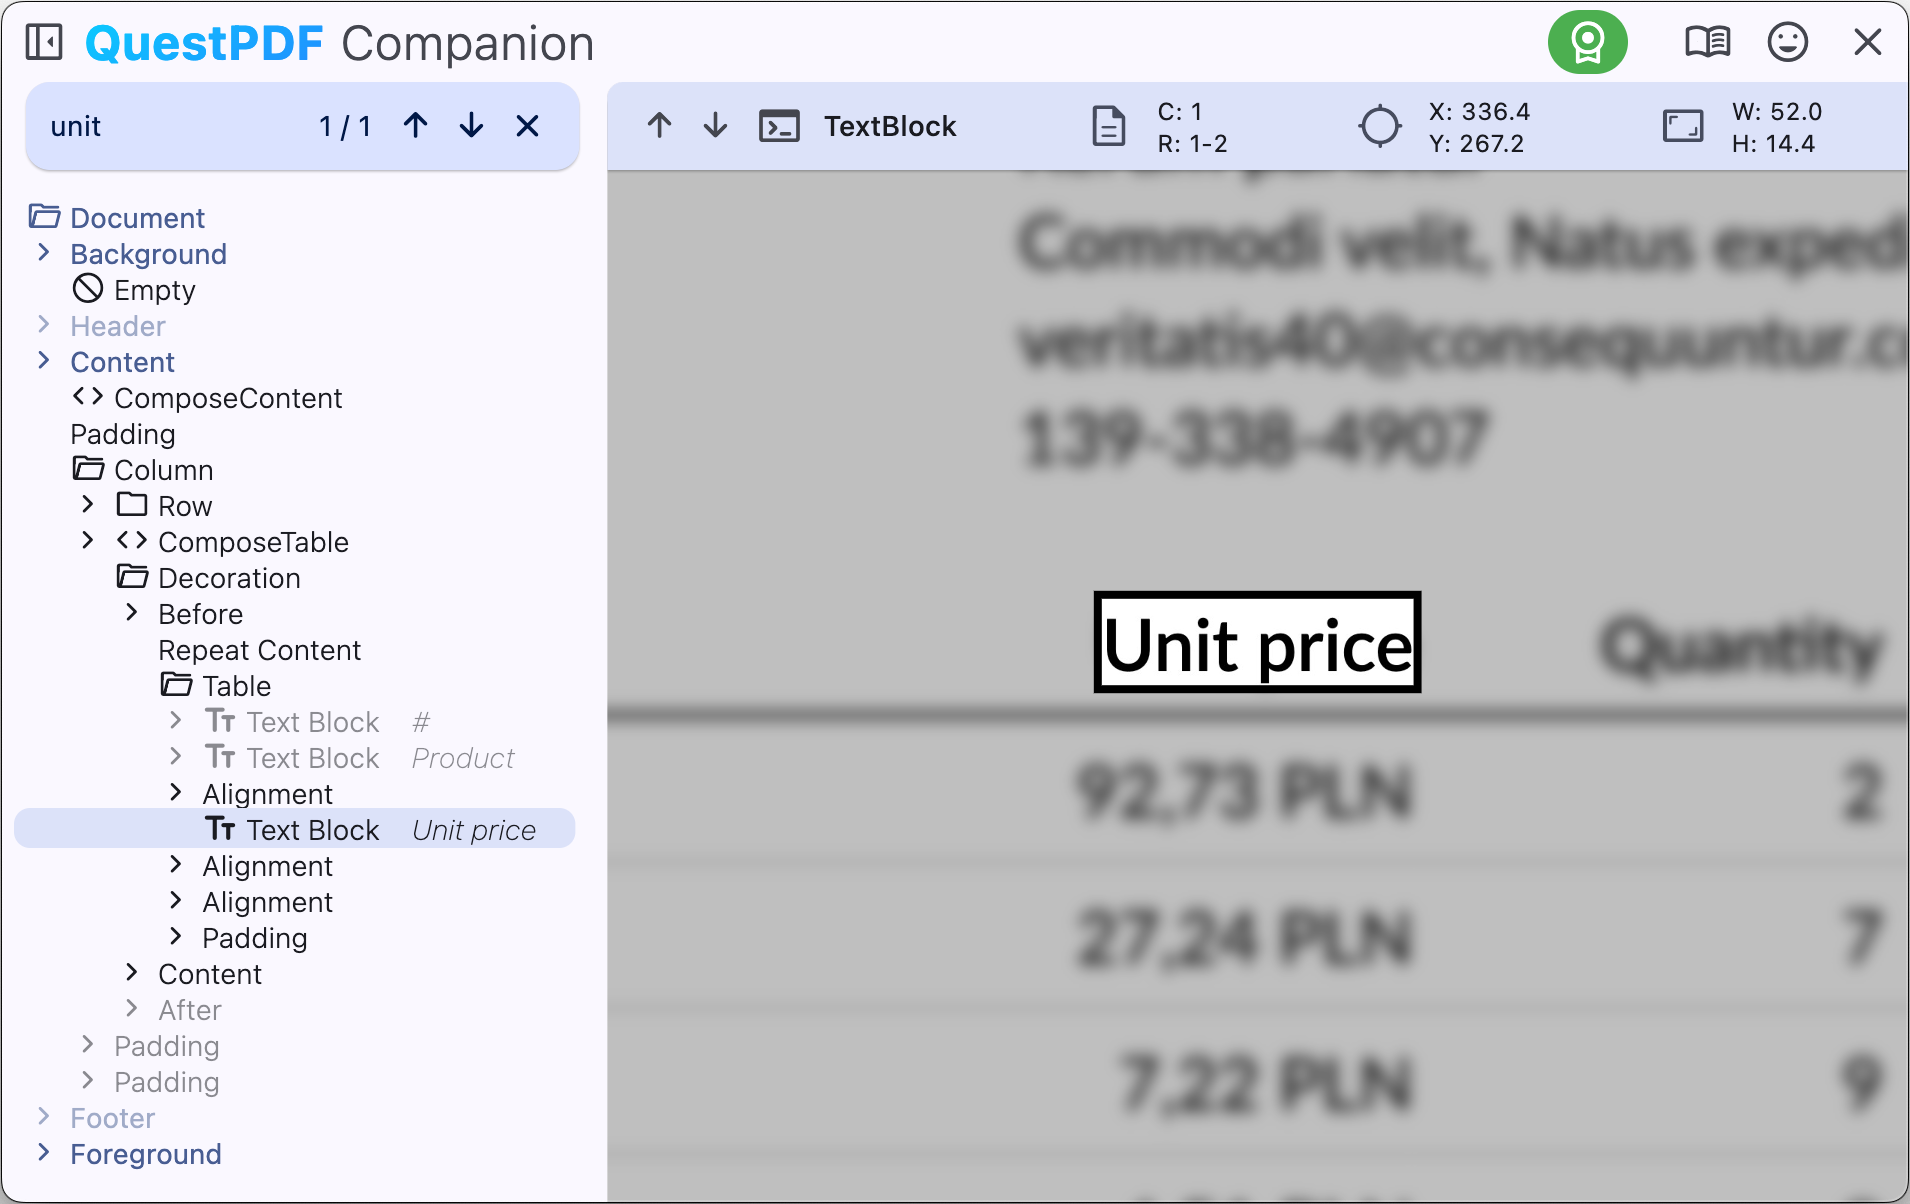Select the Column folder item

(x=143, y=470)
